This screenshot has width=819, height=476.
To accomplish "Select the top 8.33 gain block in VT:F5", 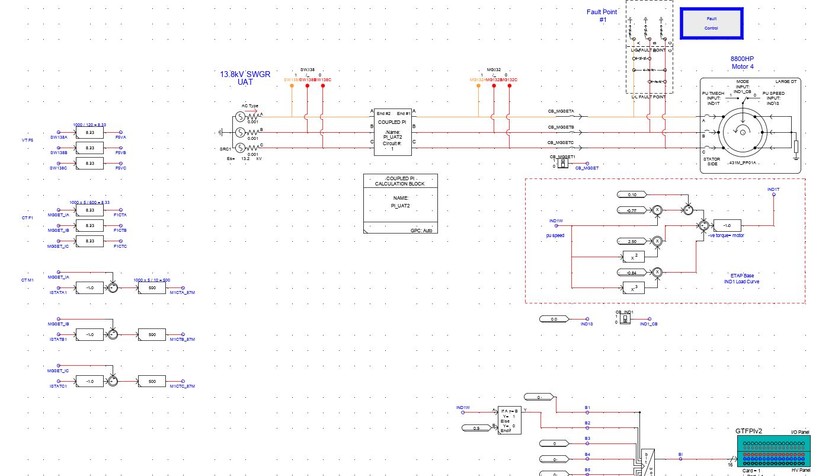I will [x=89, y=132].
